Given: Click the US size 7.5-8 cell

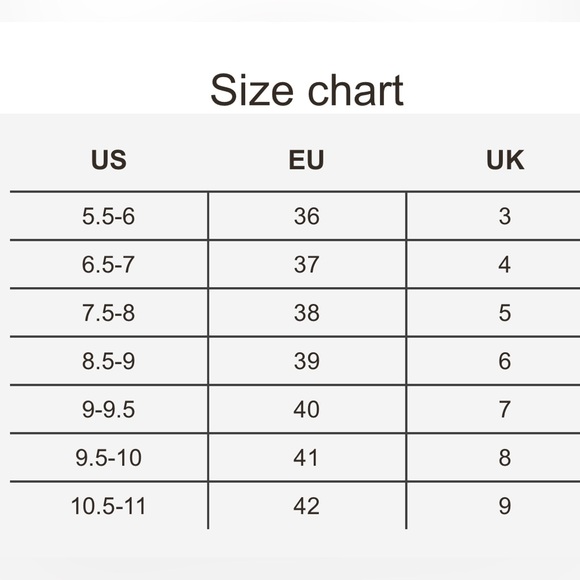Looking at the screenshot, I should point(109,313).
